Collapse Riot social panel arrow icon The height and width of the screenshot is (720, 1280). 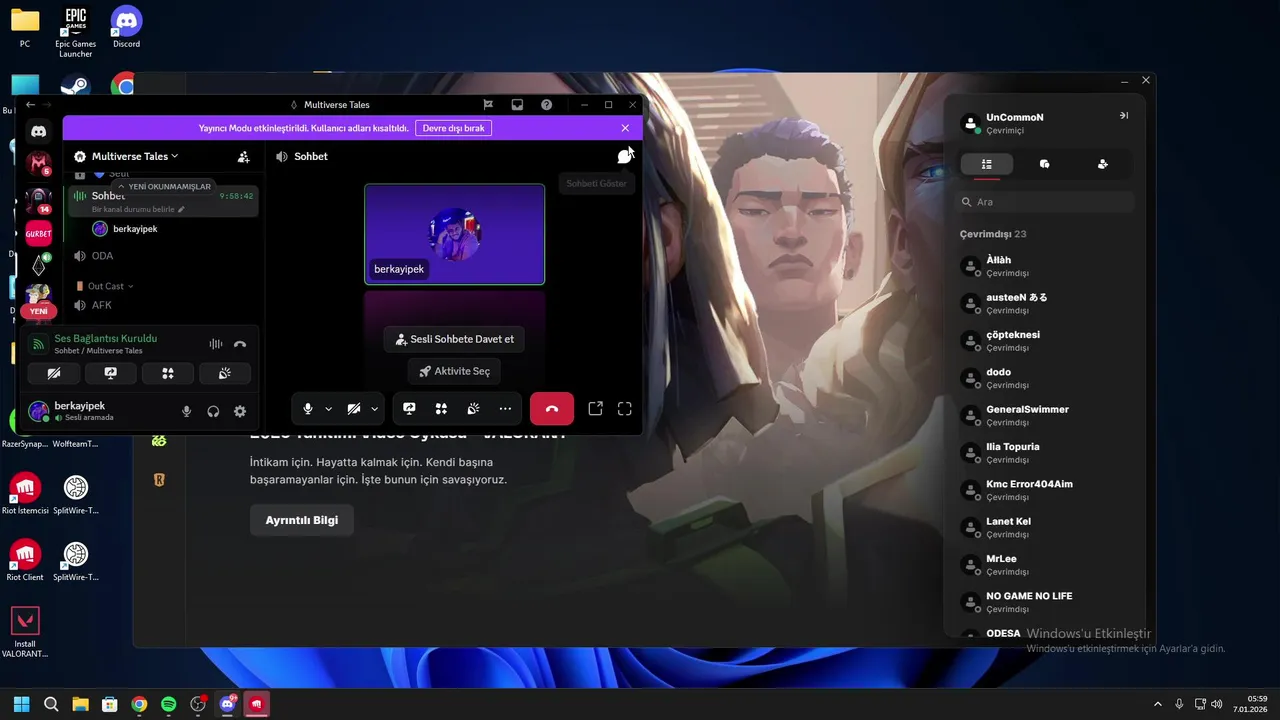[1124, 116]
